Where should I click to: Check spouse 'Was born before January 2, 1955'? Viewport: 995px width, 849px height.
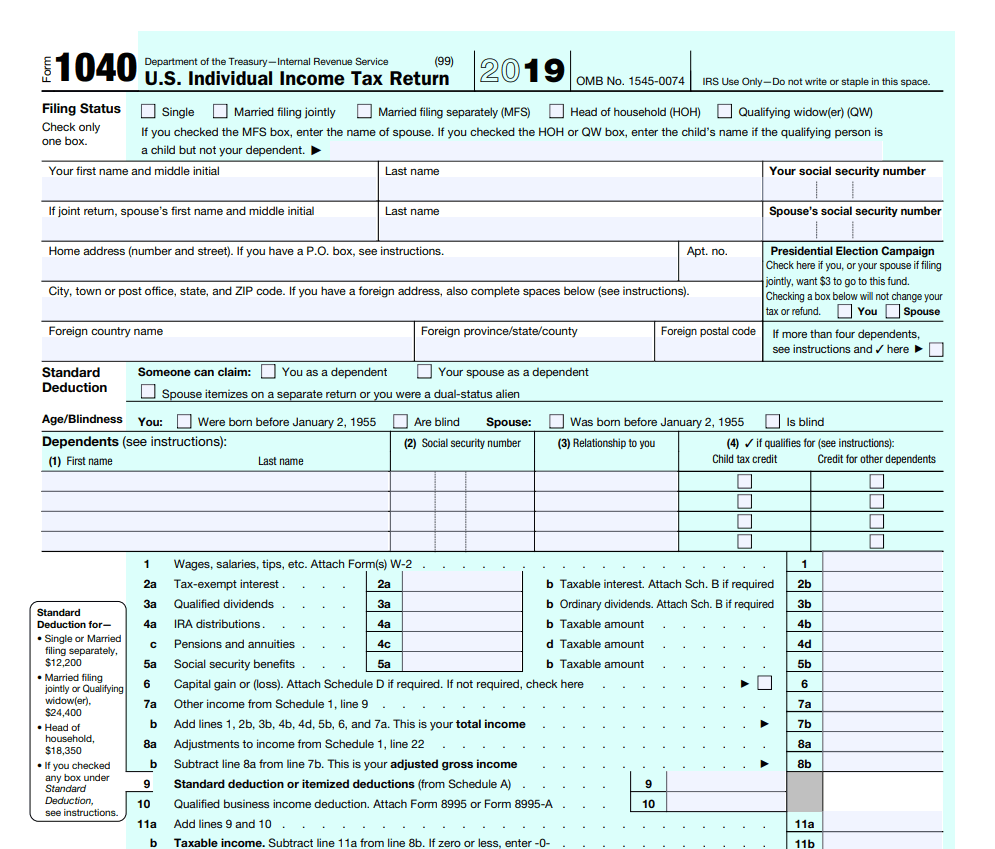556,422
